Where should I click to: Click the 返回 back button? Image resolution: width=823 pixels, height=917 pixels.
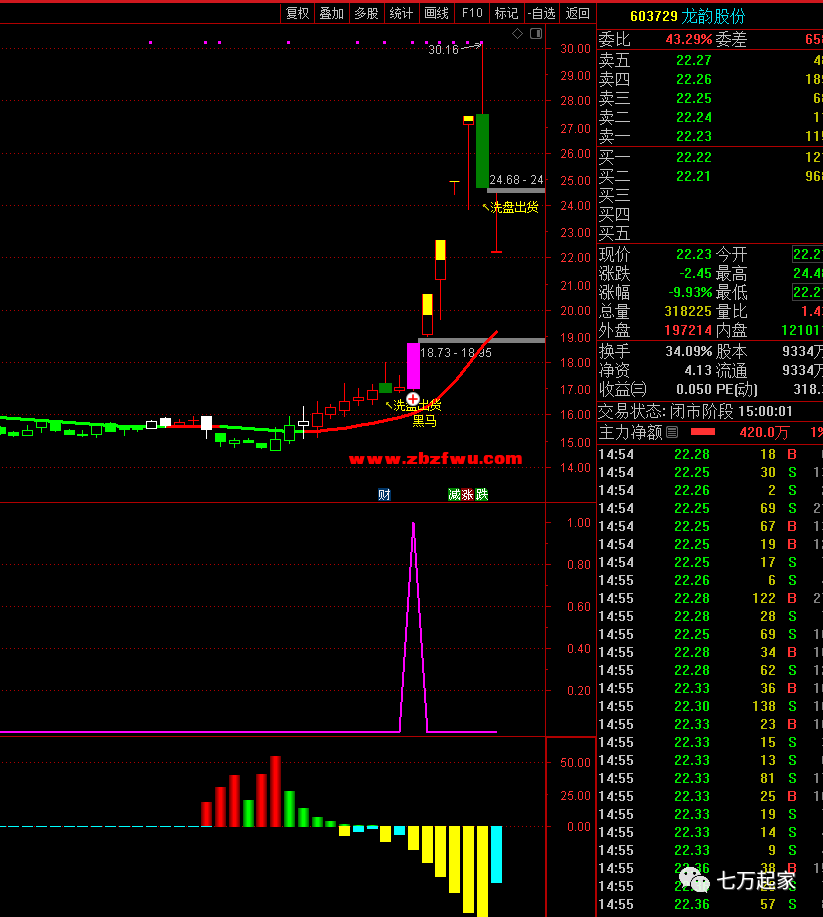577,13
